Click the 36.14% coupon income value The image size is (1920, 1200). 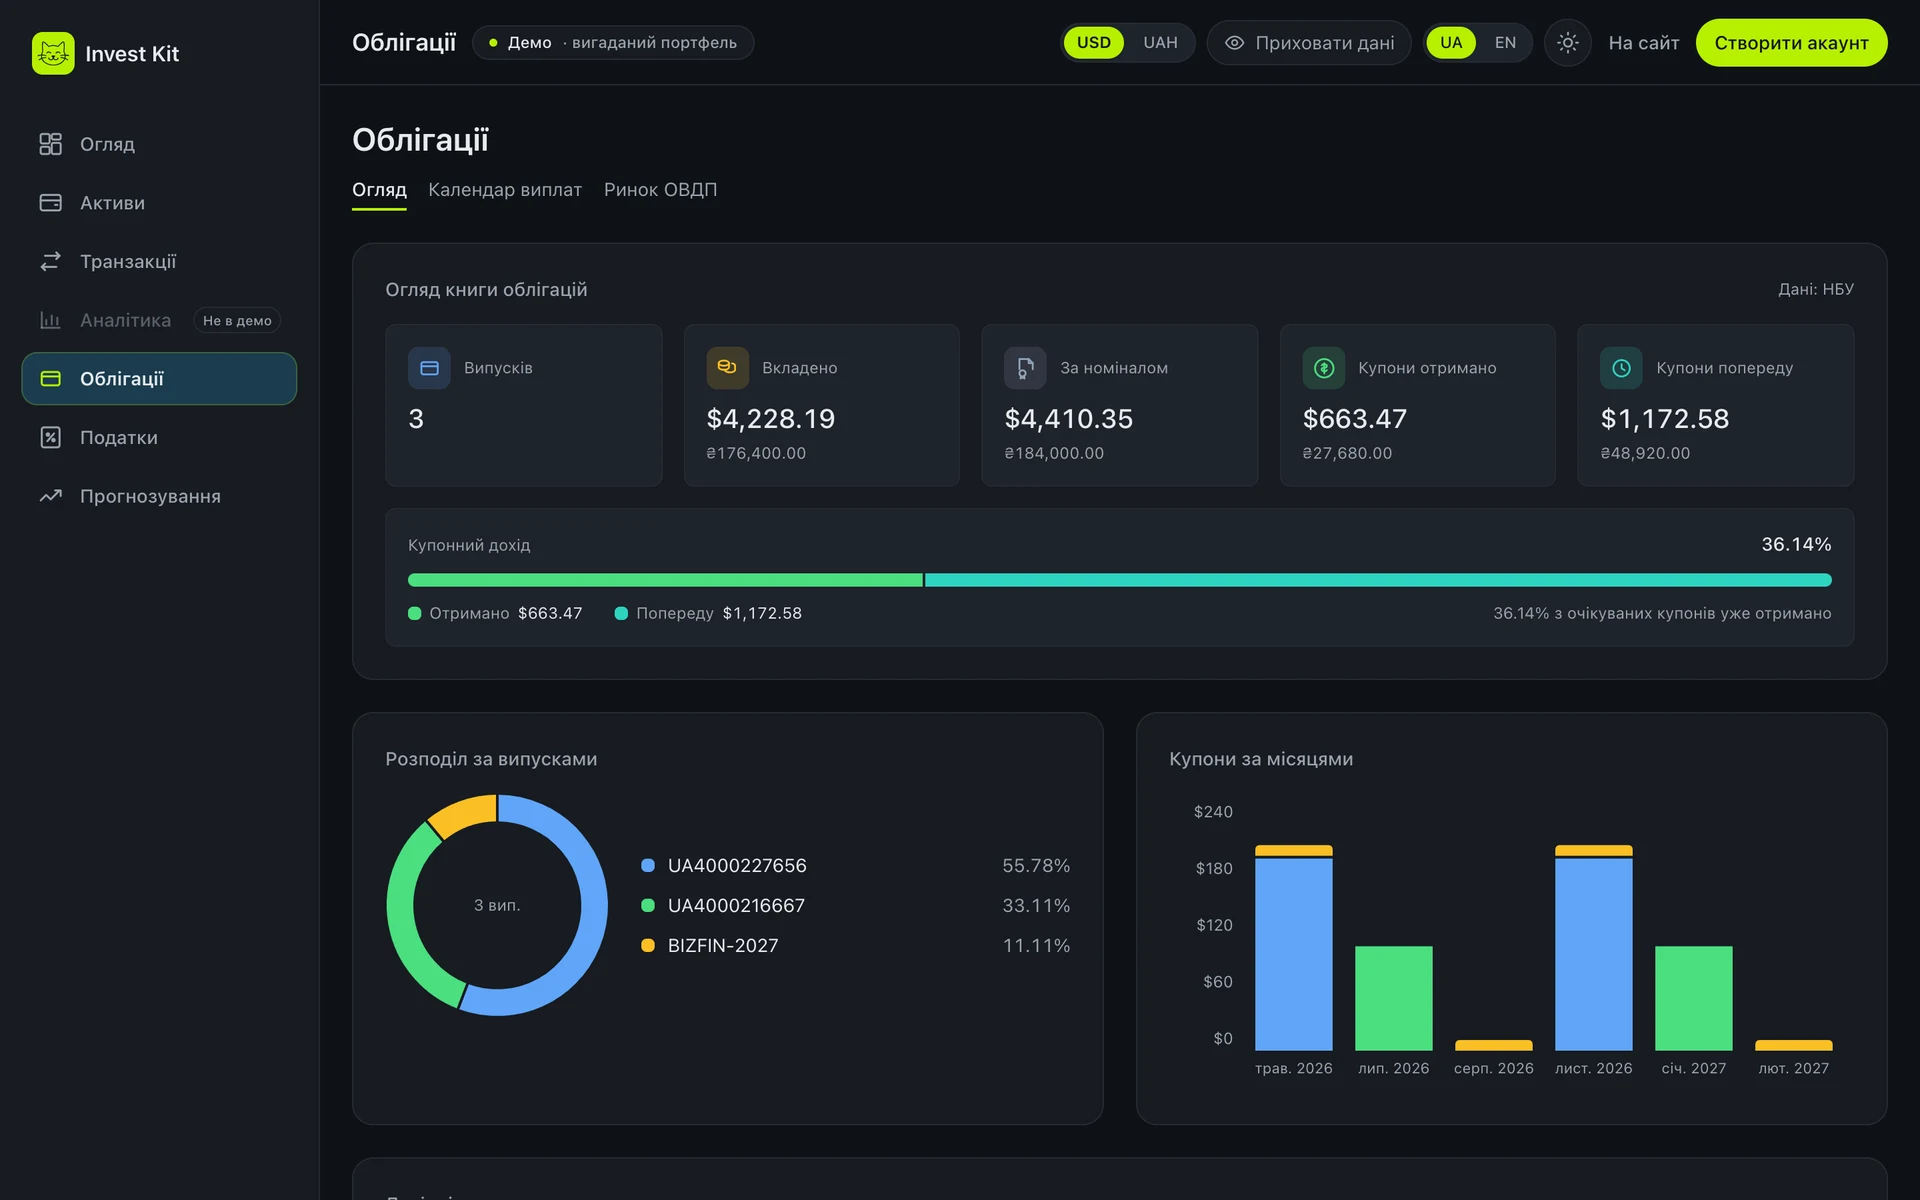pos(1796,544)
